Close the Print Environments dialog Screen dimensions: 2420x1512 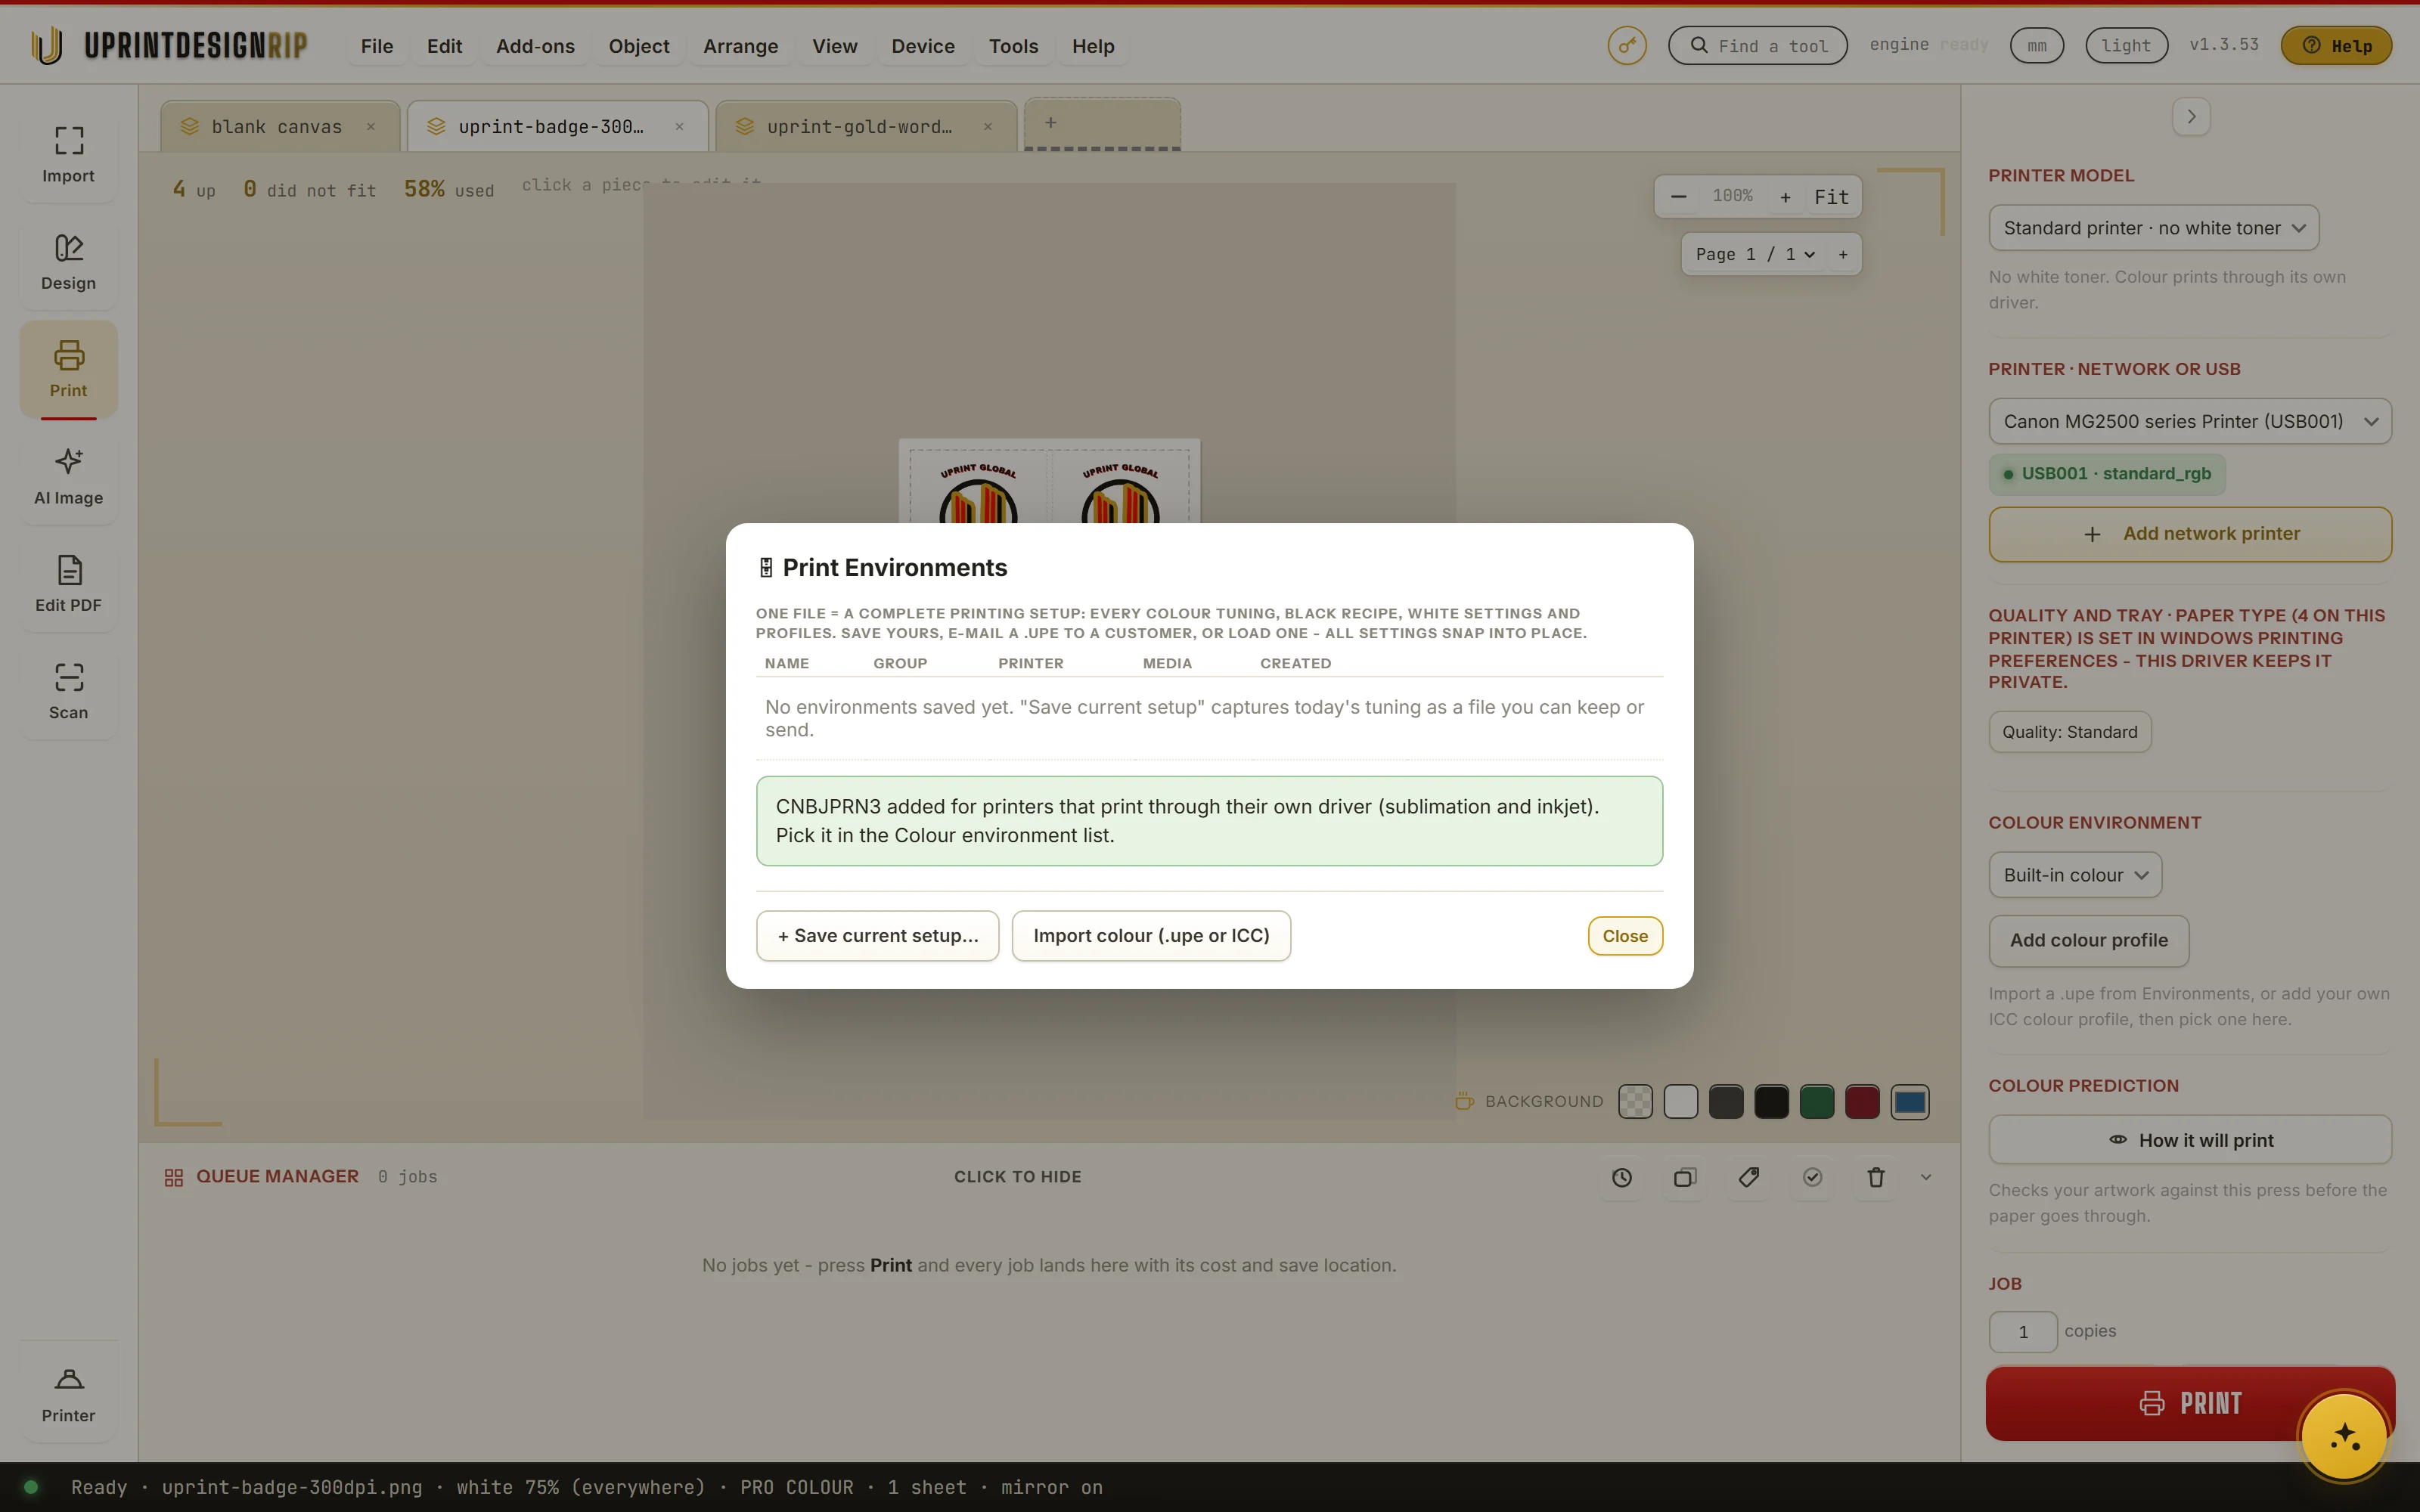coord(1625,936)
